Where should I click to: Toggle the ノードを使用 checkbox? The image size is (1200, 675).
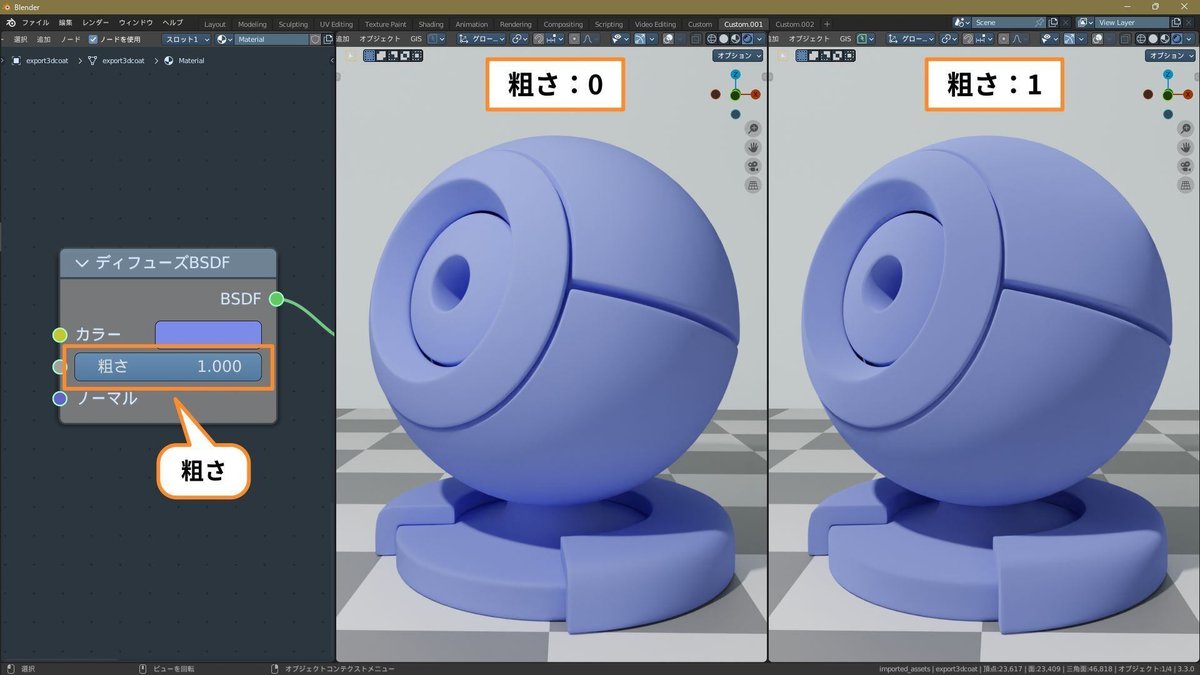click(x=91, y=39)
